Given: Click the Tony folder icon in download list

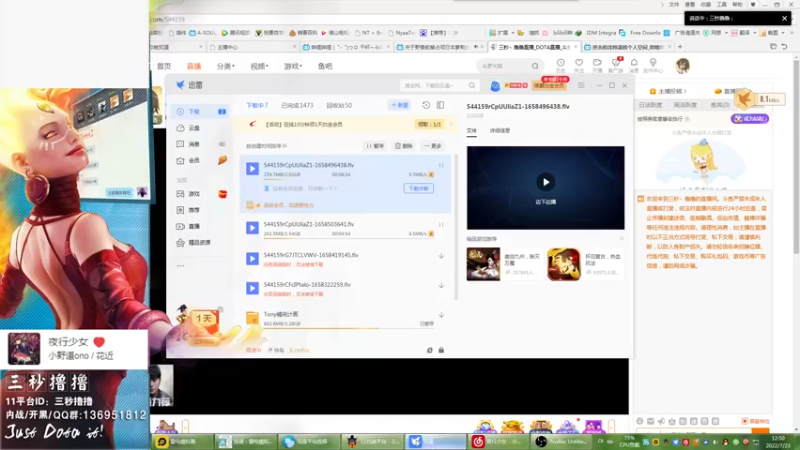Looking at the screenshot, I should coord(252,318).
